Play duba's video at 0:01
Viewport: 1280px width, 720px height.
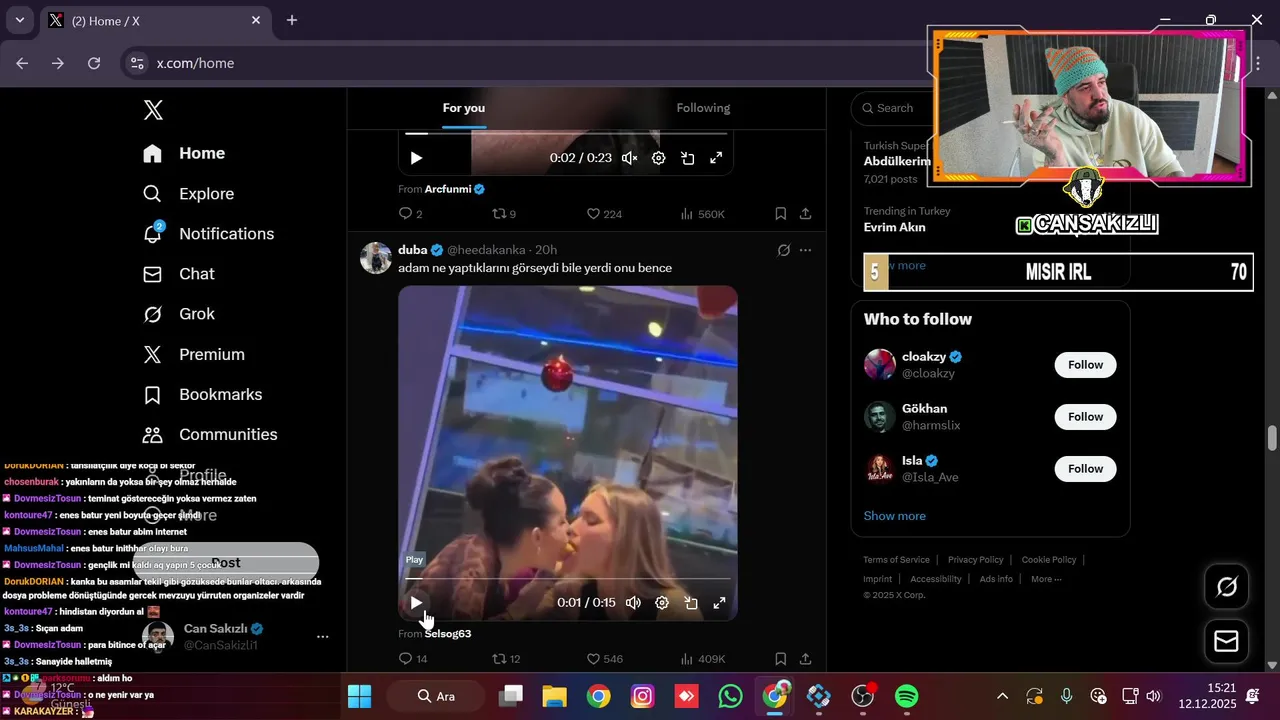tap(416, 603)
